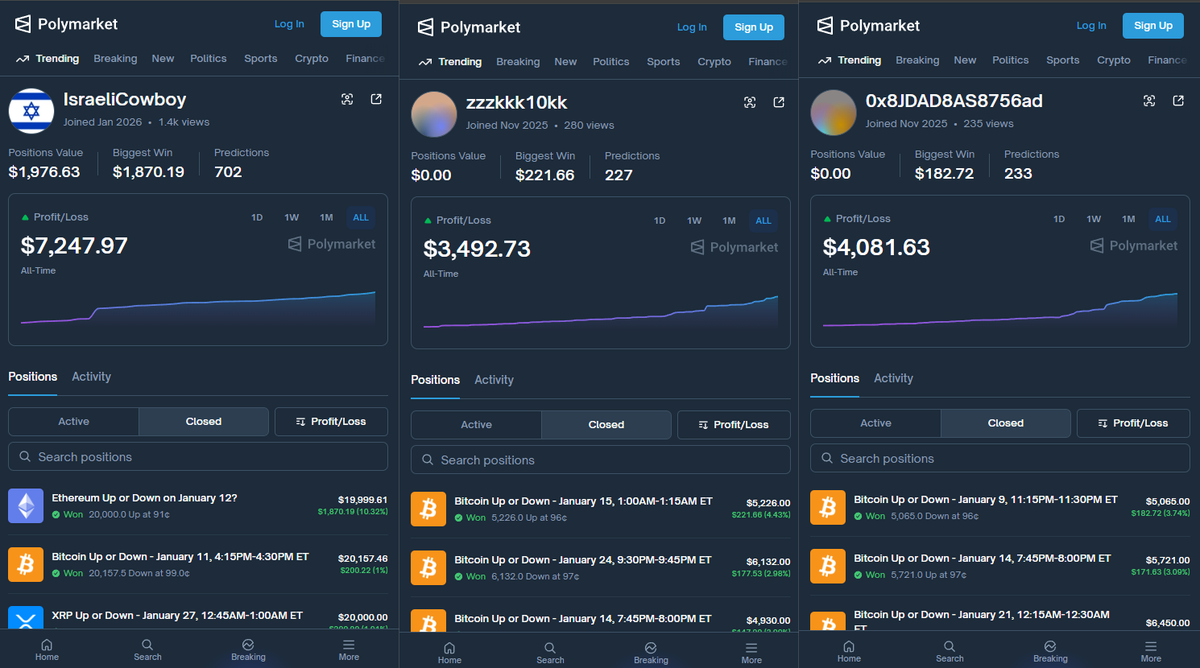Open the Politics category in the top navigation
The width and height of the screenshot is (1200, 668).
tap(208, 58)
